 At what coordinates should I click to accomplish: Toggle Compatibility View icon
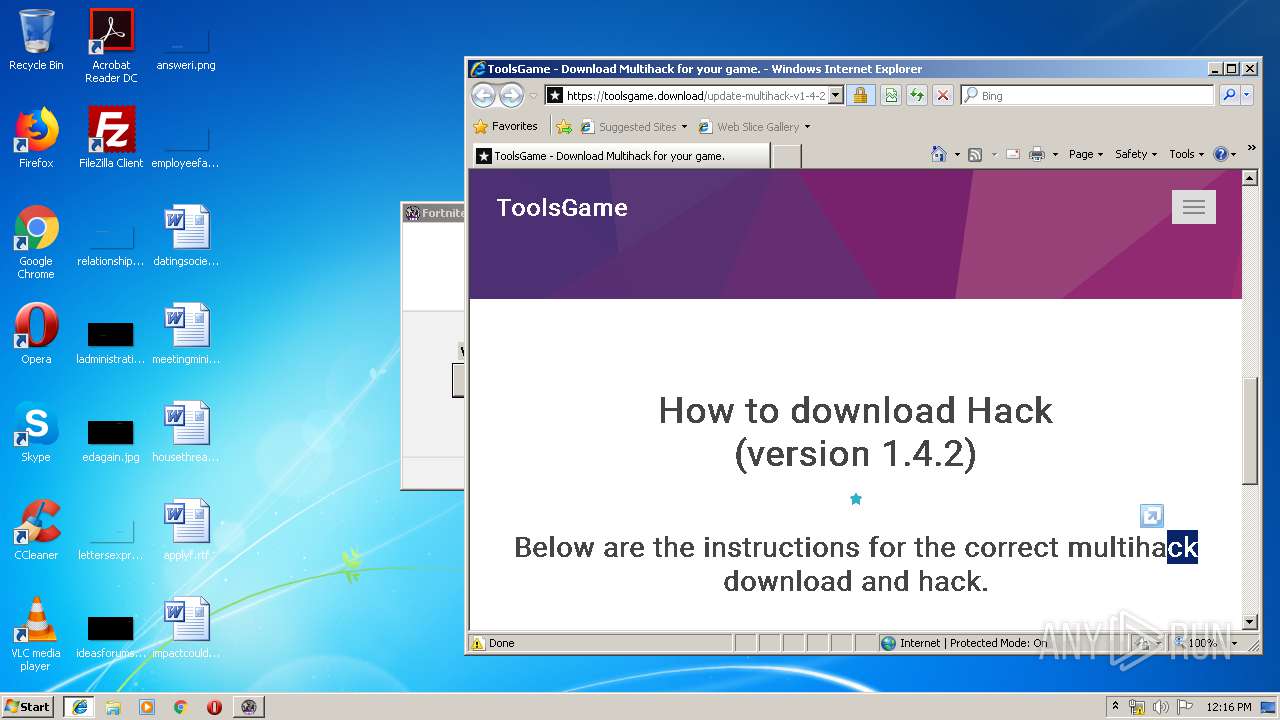tap(890, 96)
